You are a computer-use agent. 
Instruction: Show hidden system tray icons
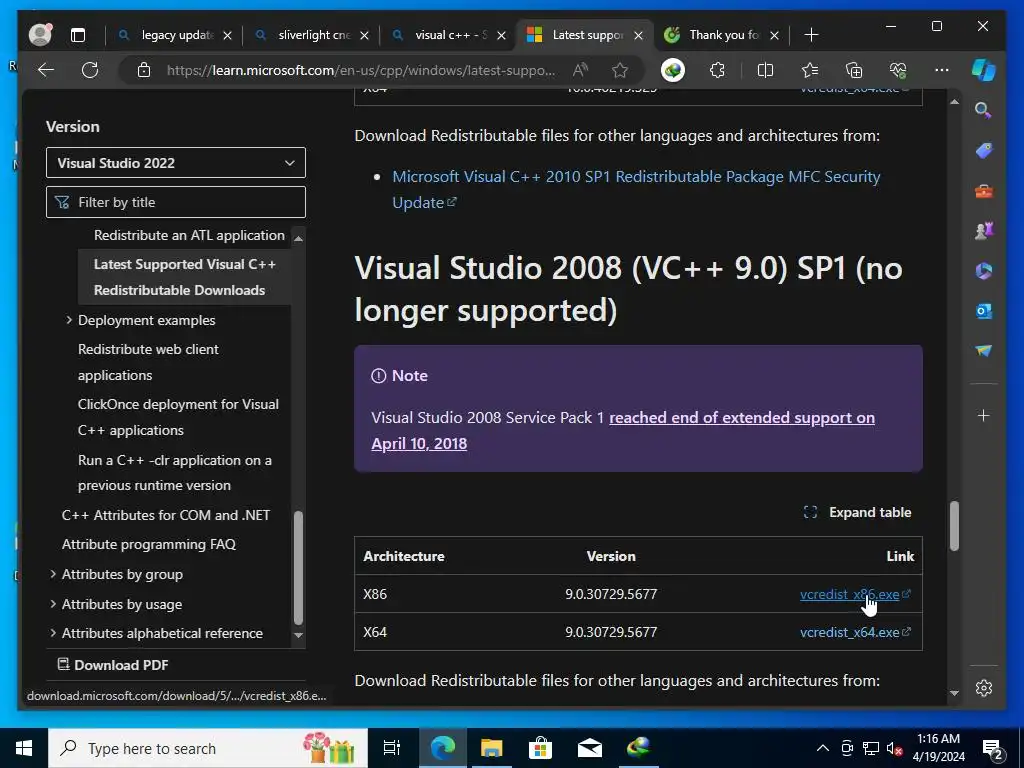point(823,748)
